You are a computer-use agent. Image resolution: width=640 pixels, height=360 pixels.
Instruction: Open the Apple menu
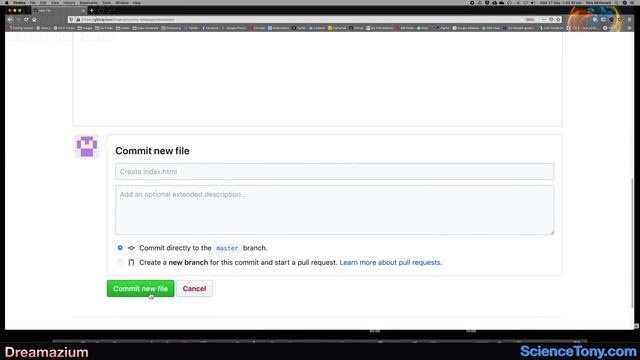7,2
